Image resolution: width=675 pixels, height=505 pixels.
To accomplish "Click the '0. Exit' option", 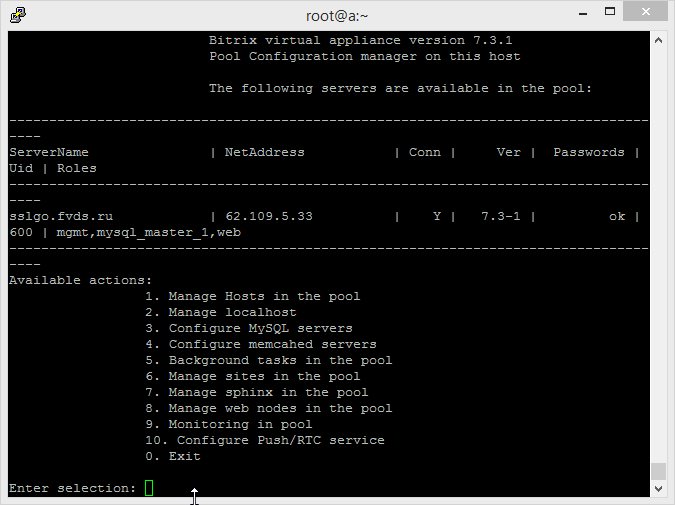I will (173, 456).
